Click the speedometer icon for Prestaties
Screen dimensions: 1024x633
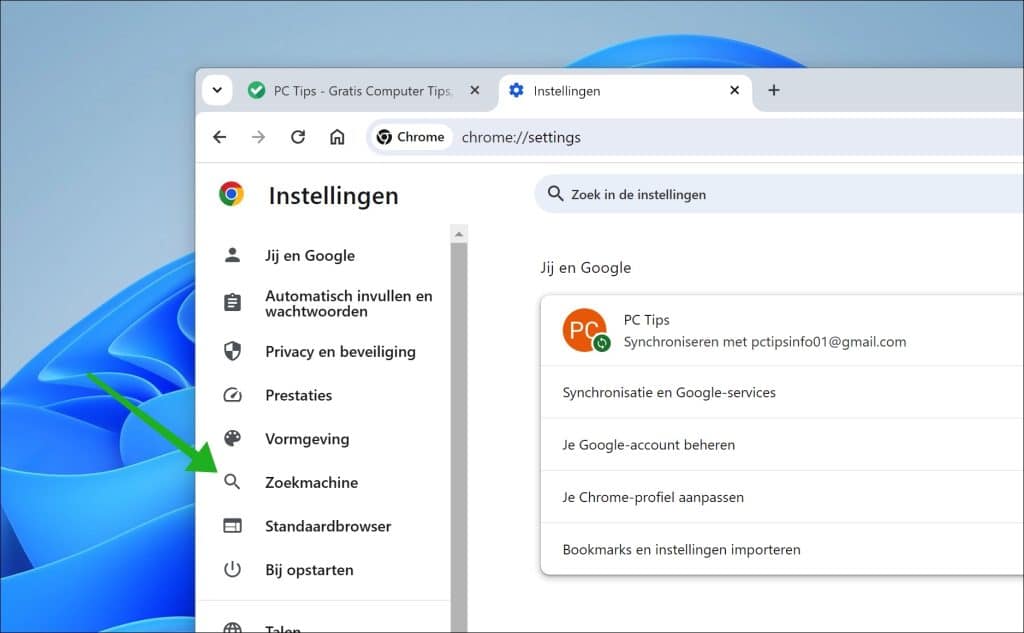click(232, 395)
